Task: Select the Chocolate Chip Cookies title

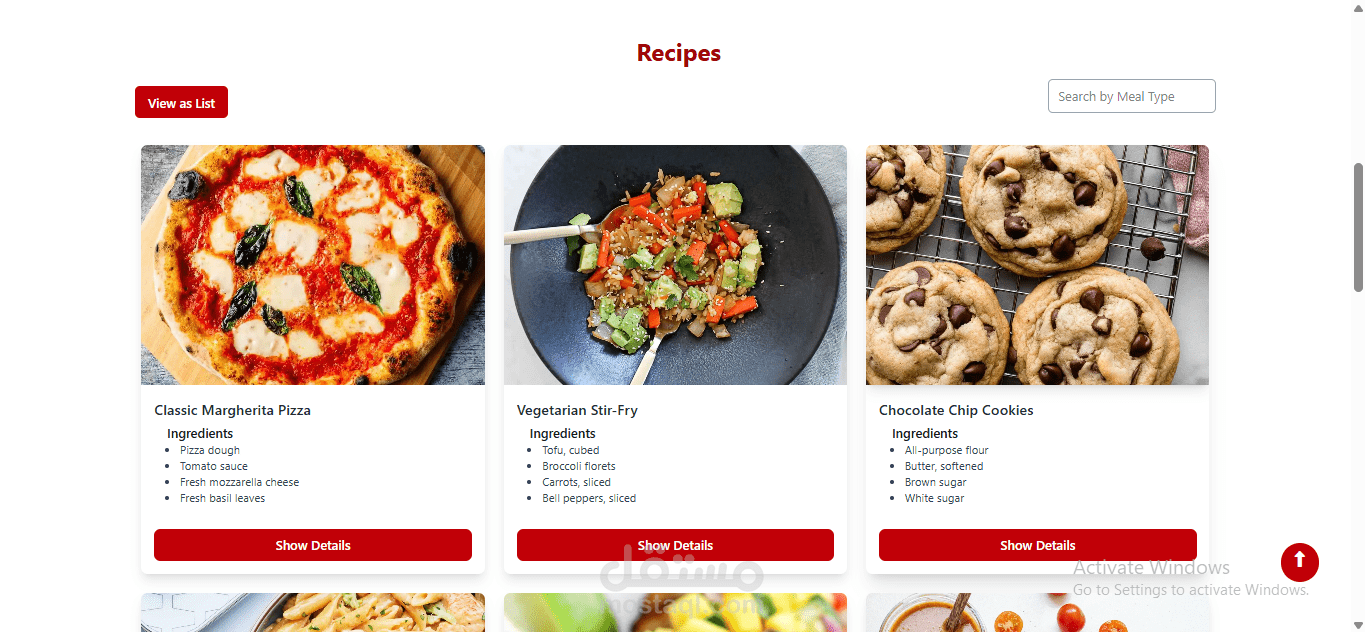Action: [956, 410]
